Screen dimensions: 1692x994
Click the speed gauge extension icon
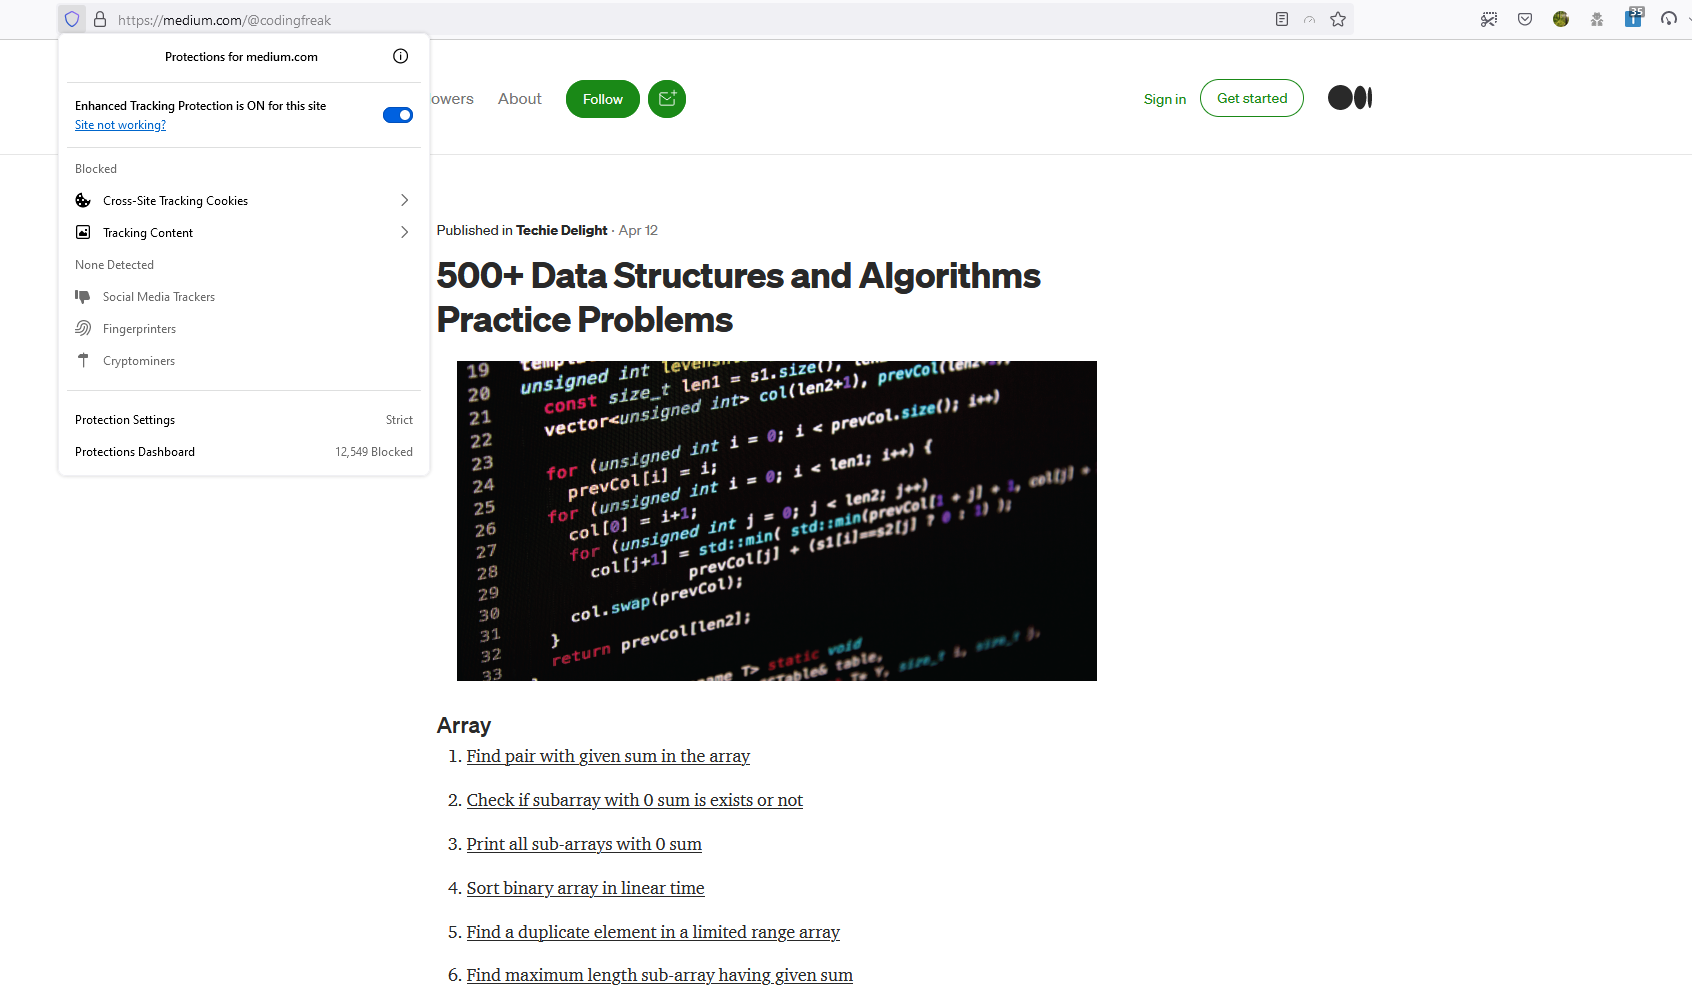1669,19
